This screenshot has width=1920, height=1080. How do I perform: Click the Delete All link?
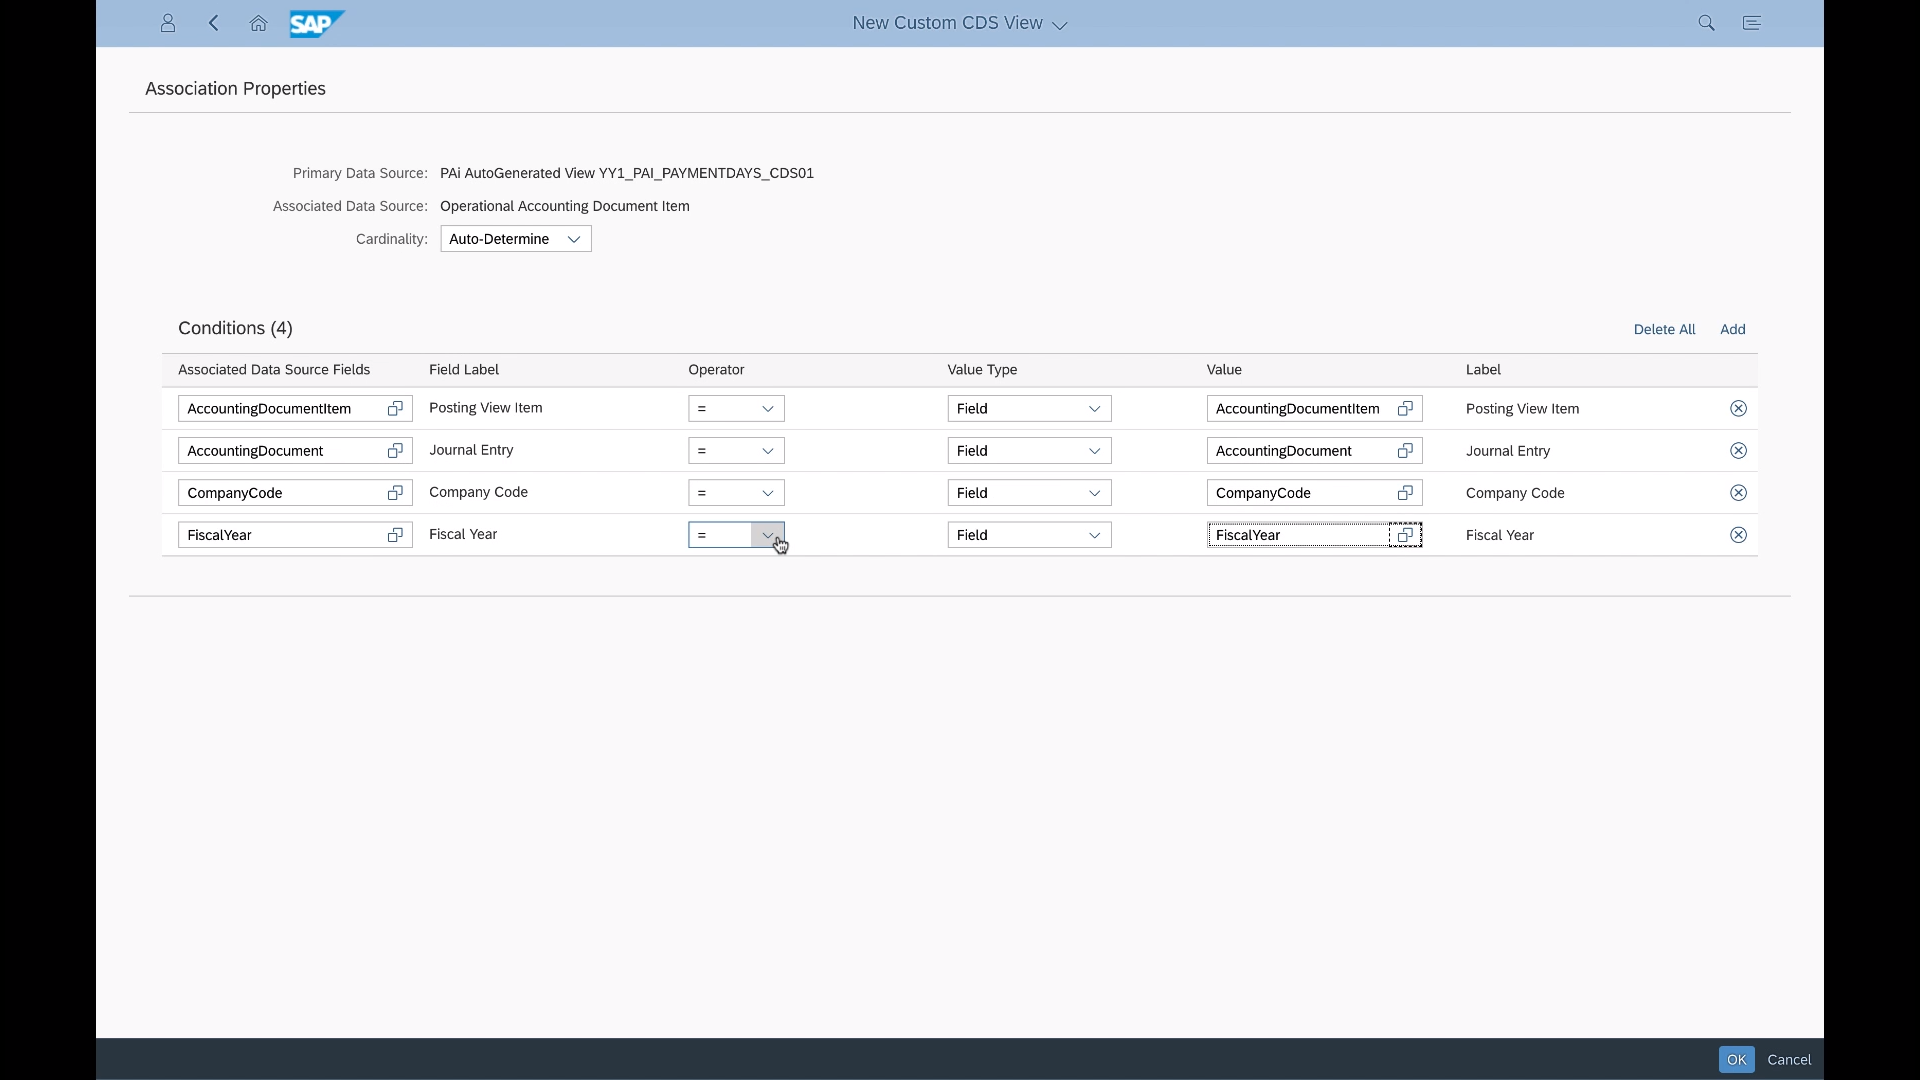tap(1664, 329)
